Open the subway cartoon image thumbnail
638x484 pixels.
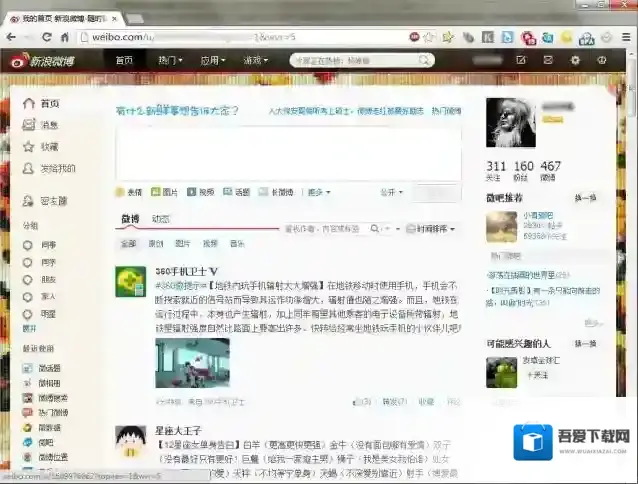192,363
